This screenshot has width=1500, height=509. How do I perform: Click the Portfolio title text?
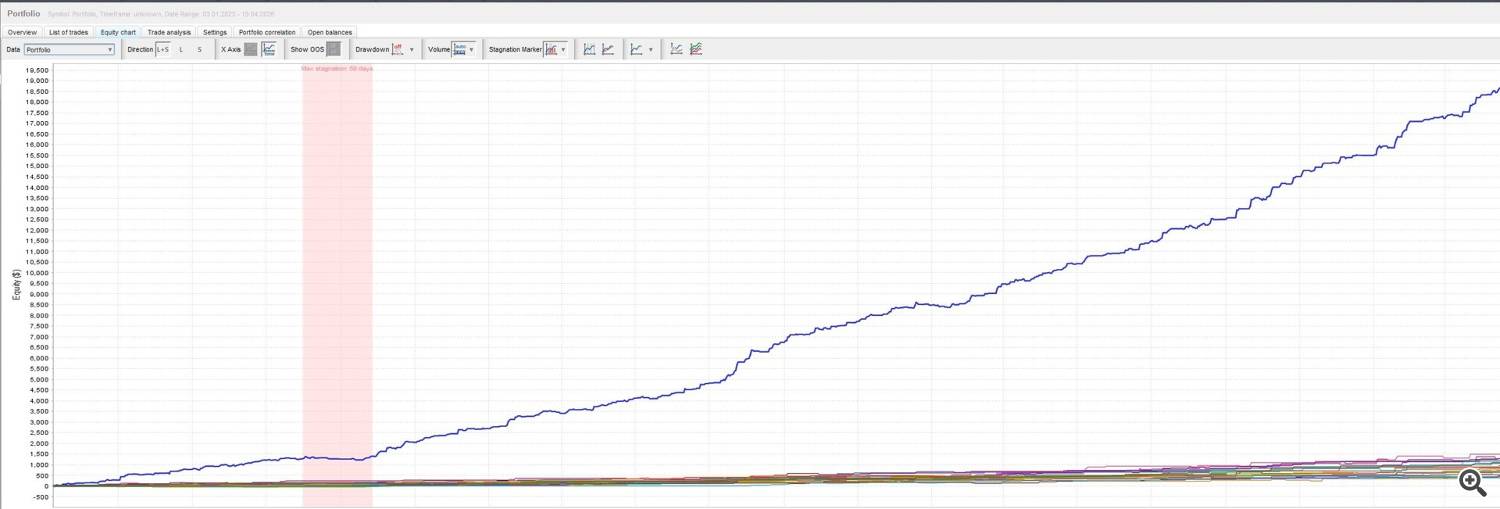click(23, 14)
